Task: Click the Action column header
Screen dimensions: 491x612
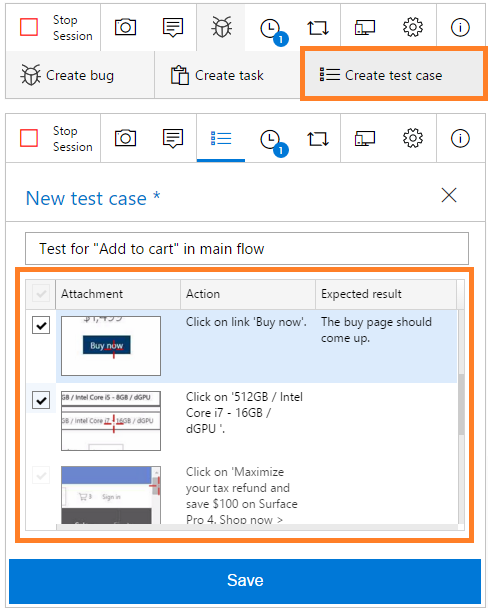Action: (x=248, y=294)
